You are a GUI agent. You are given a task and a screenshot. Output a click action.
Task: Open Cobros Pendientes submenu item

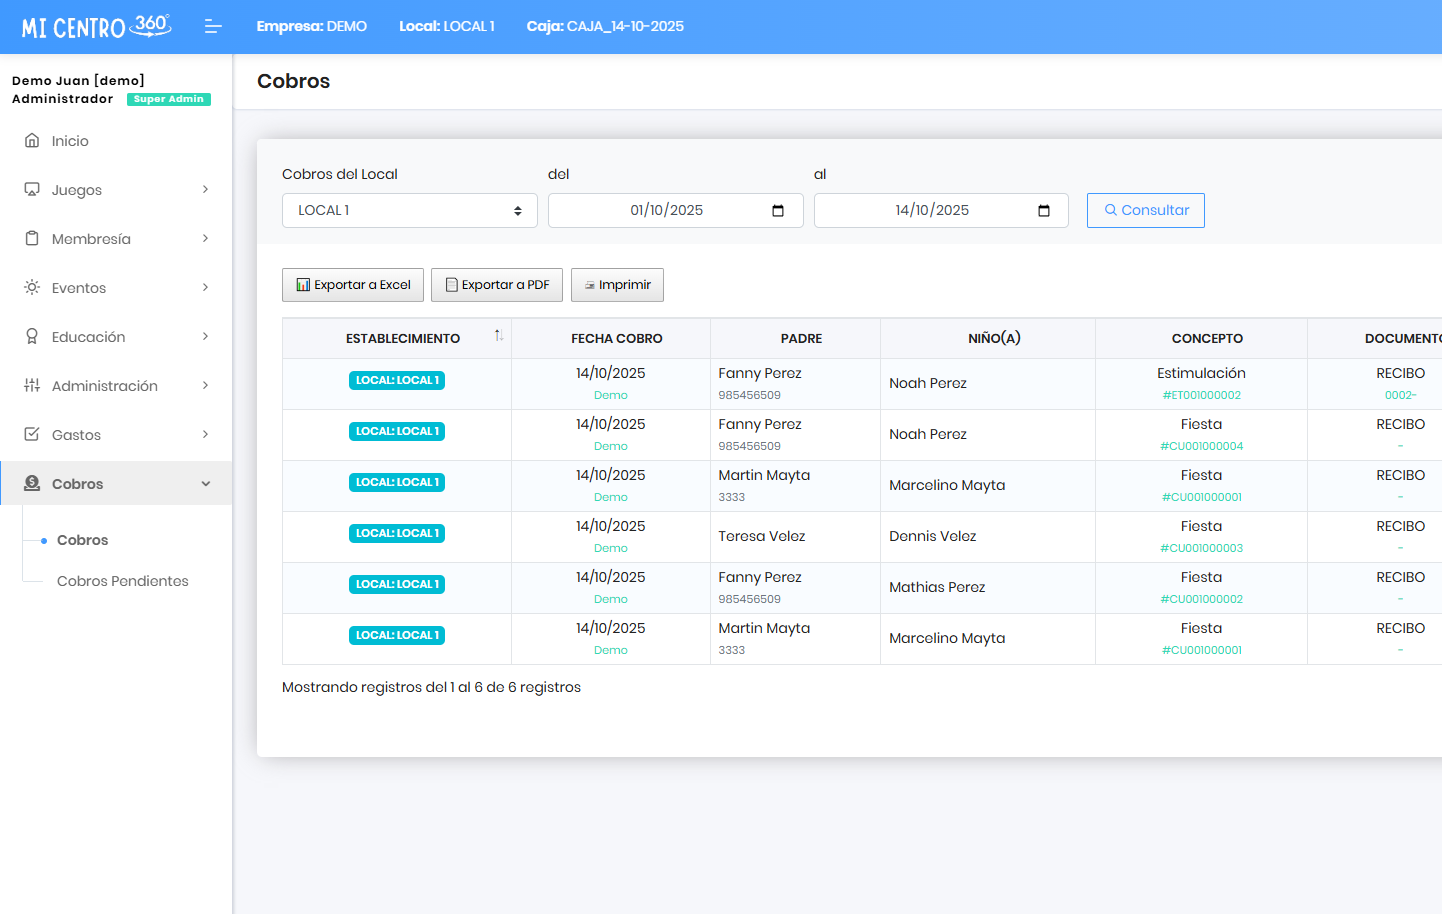122,581
